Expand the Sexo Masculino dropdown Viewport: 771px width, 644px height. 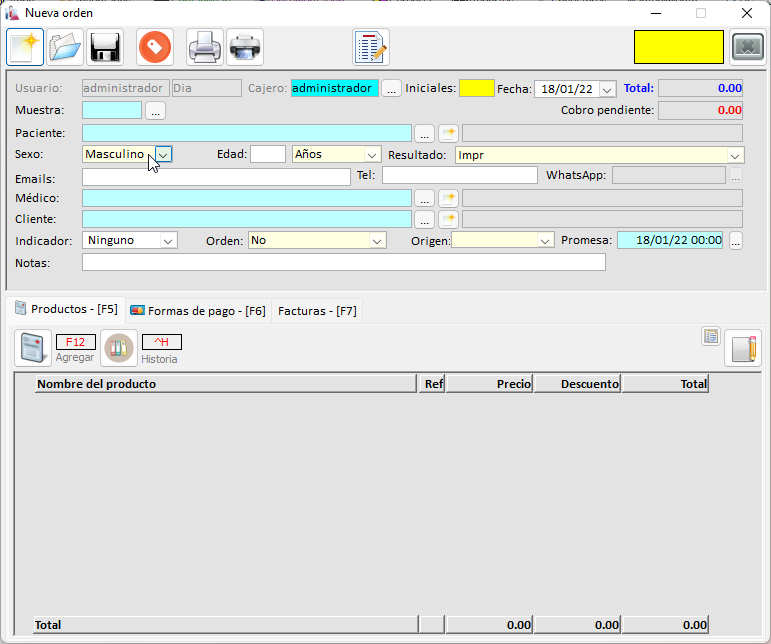point(163,154)
